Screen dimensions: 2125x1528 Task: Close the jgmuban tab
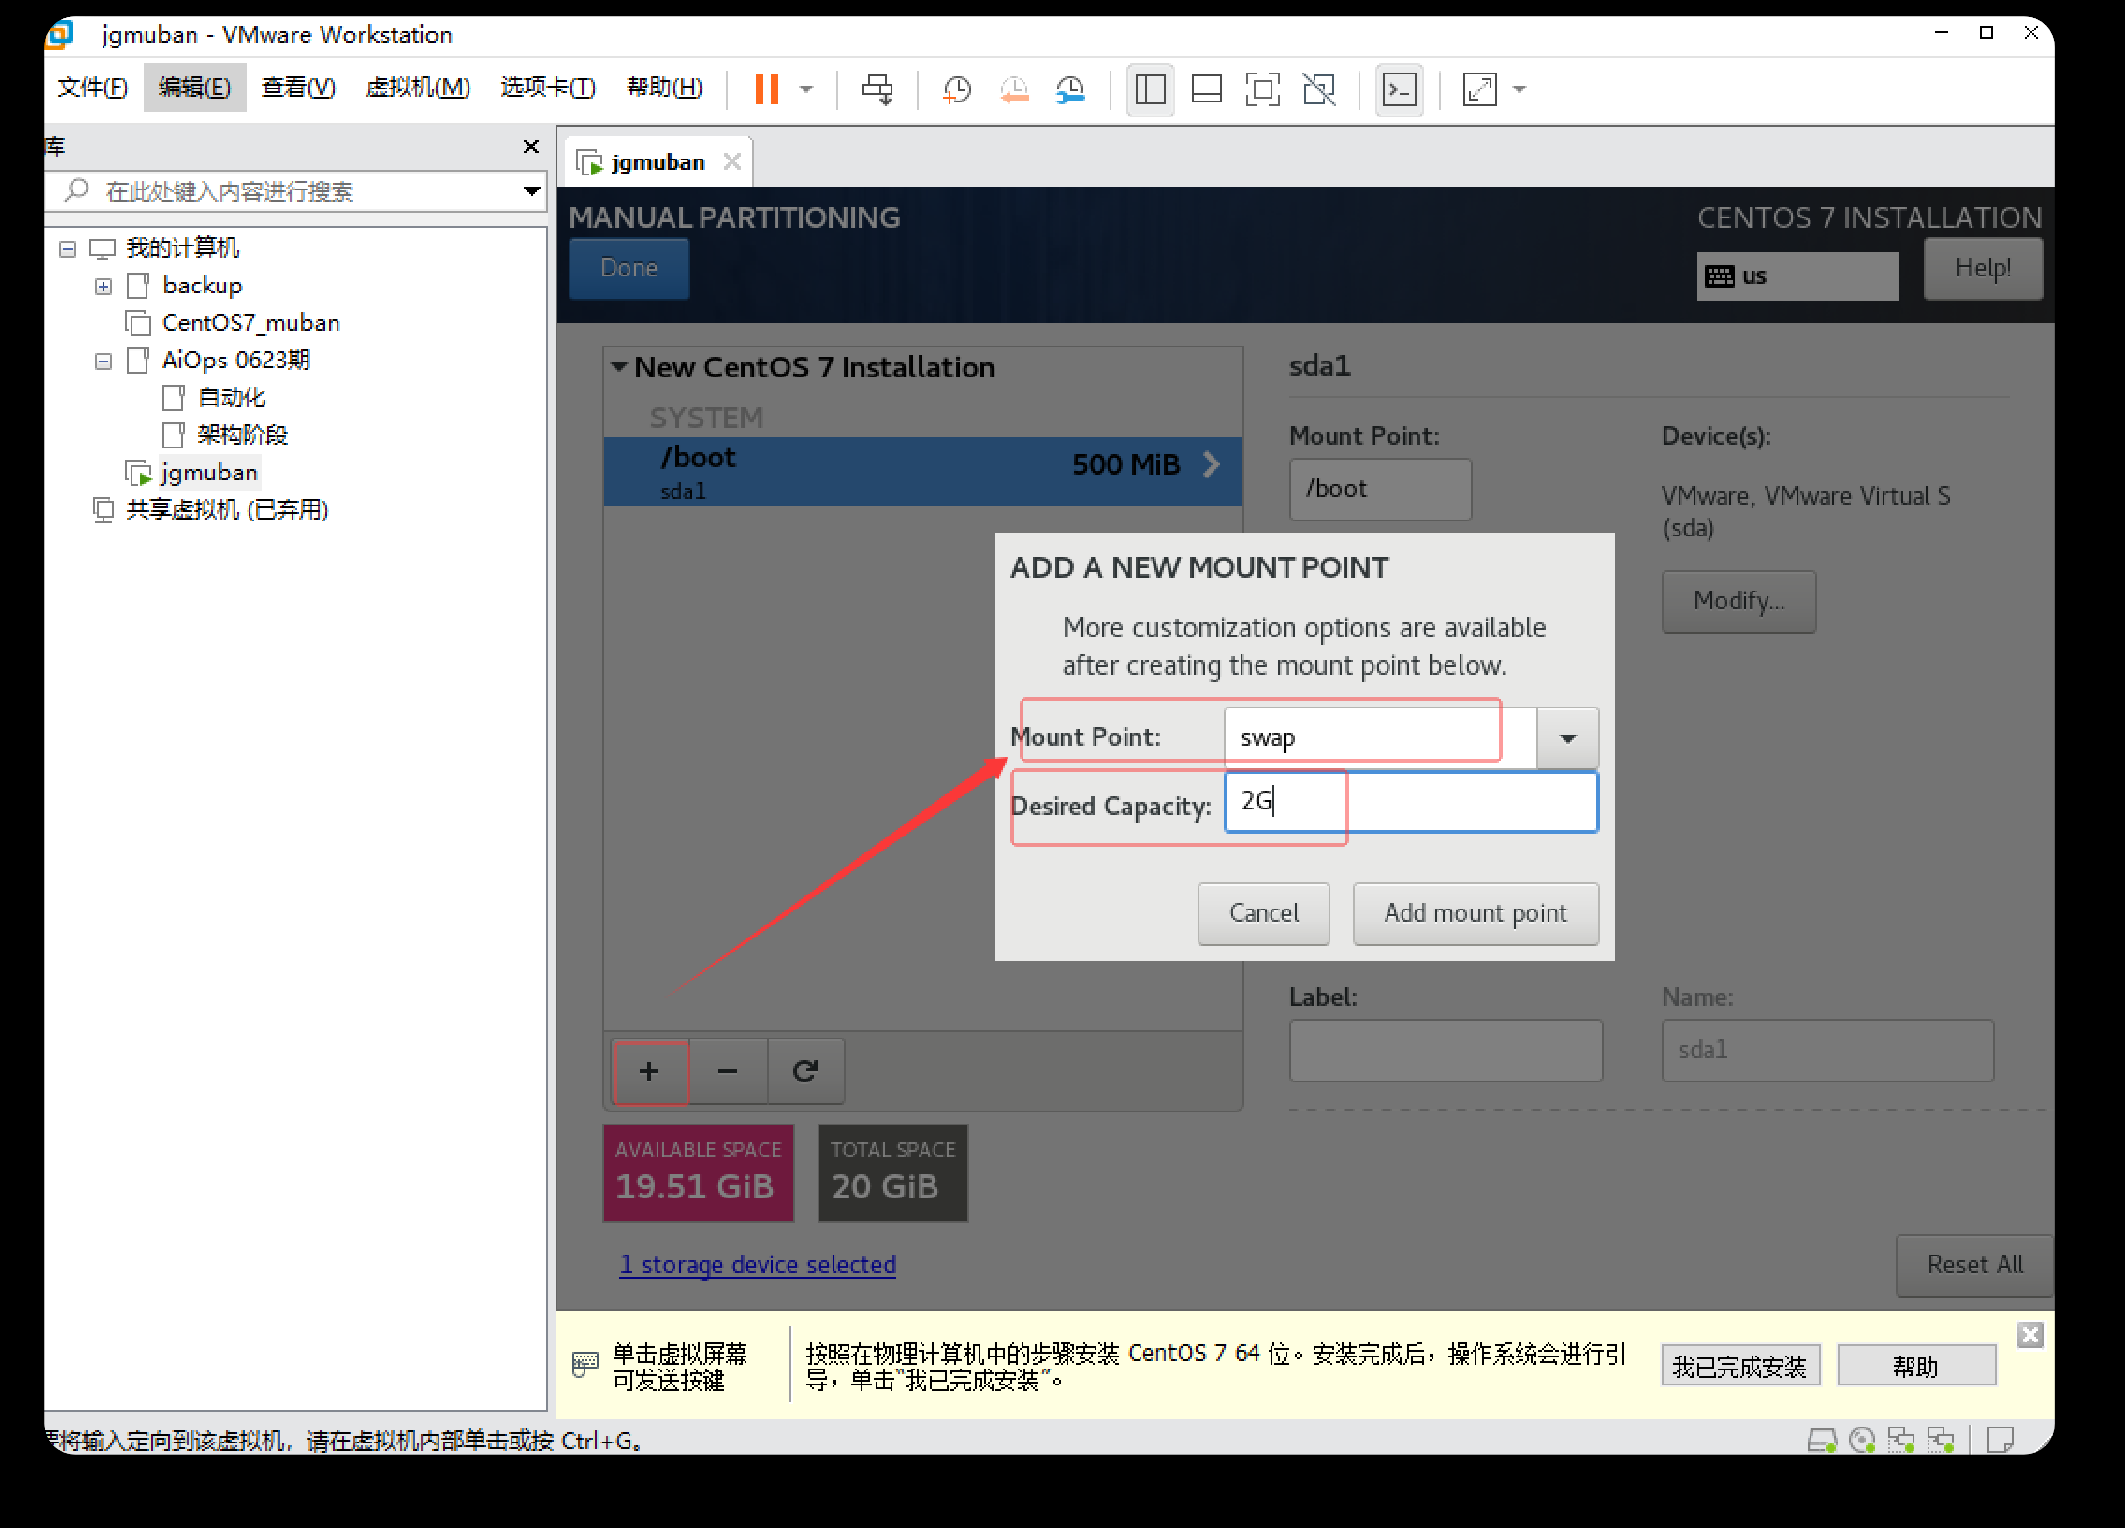click(733, 161)
